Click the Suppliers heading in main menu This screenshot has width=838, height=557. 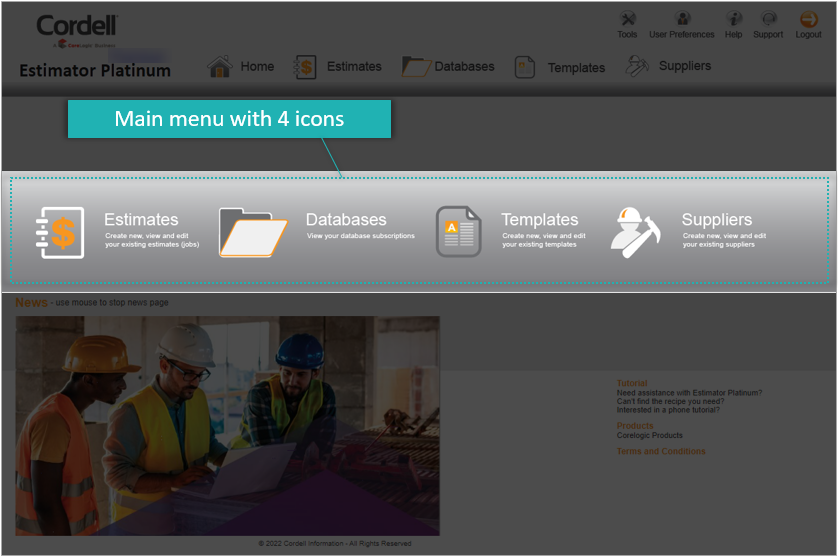tap(717, 220)
